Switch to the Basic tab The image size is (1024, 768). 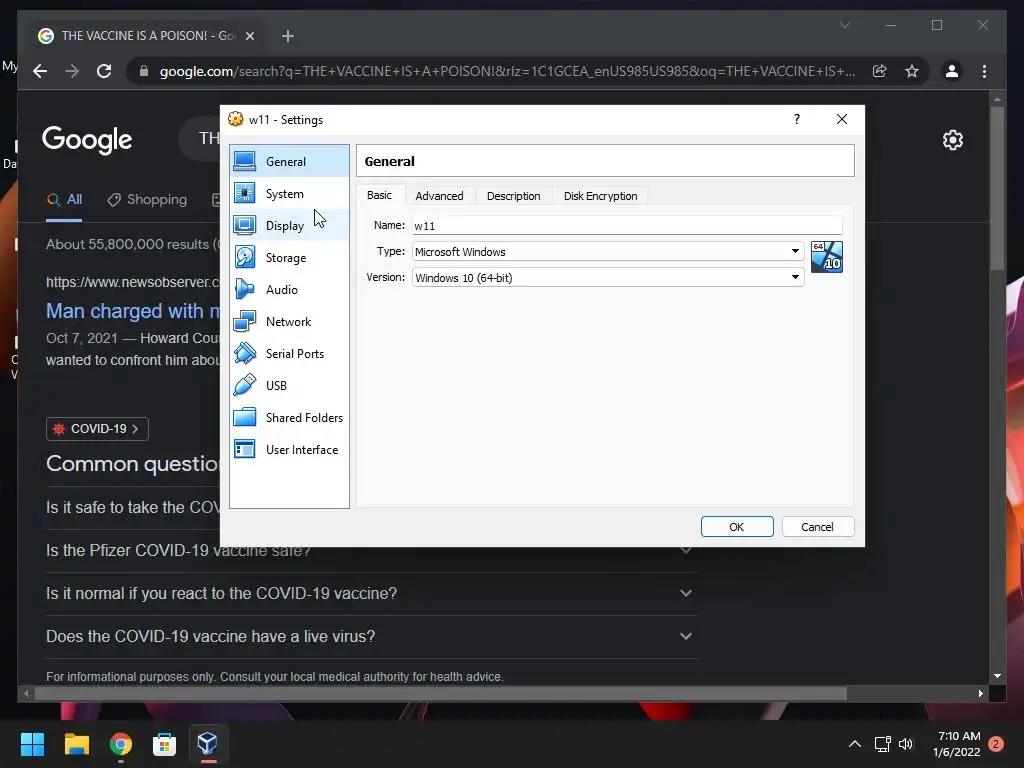click(x=379, y=195)
